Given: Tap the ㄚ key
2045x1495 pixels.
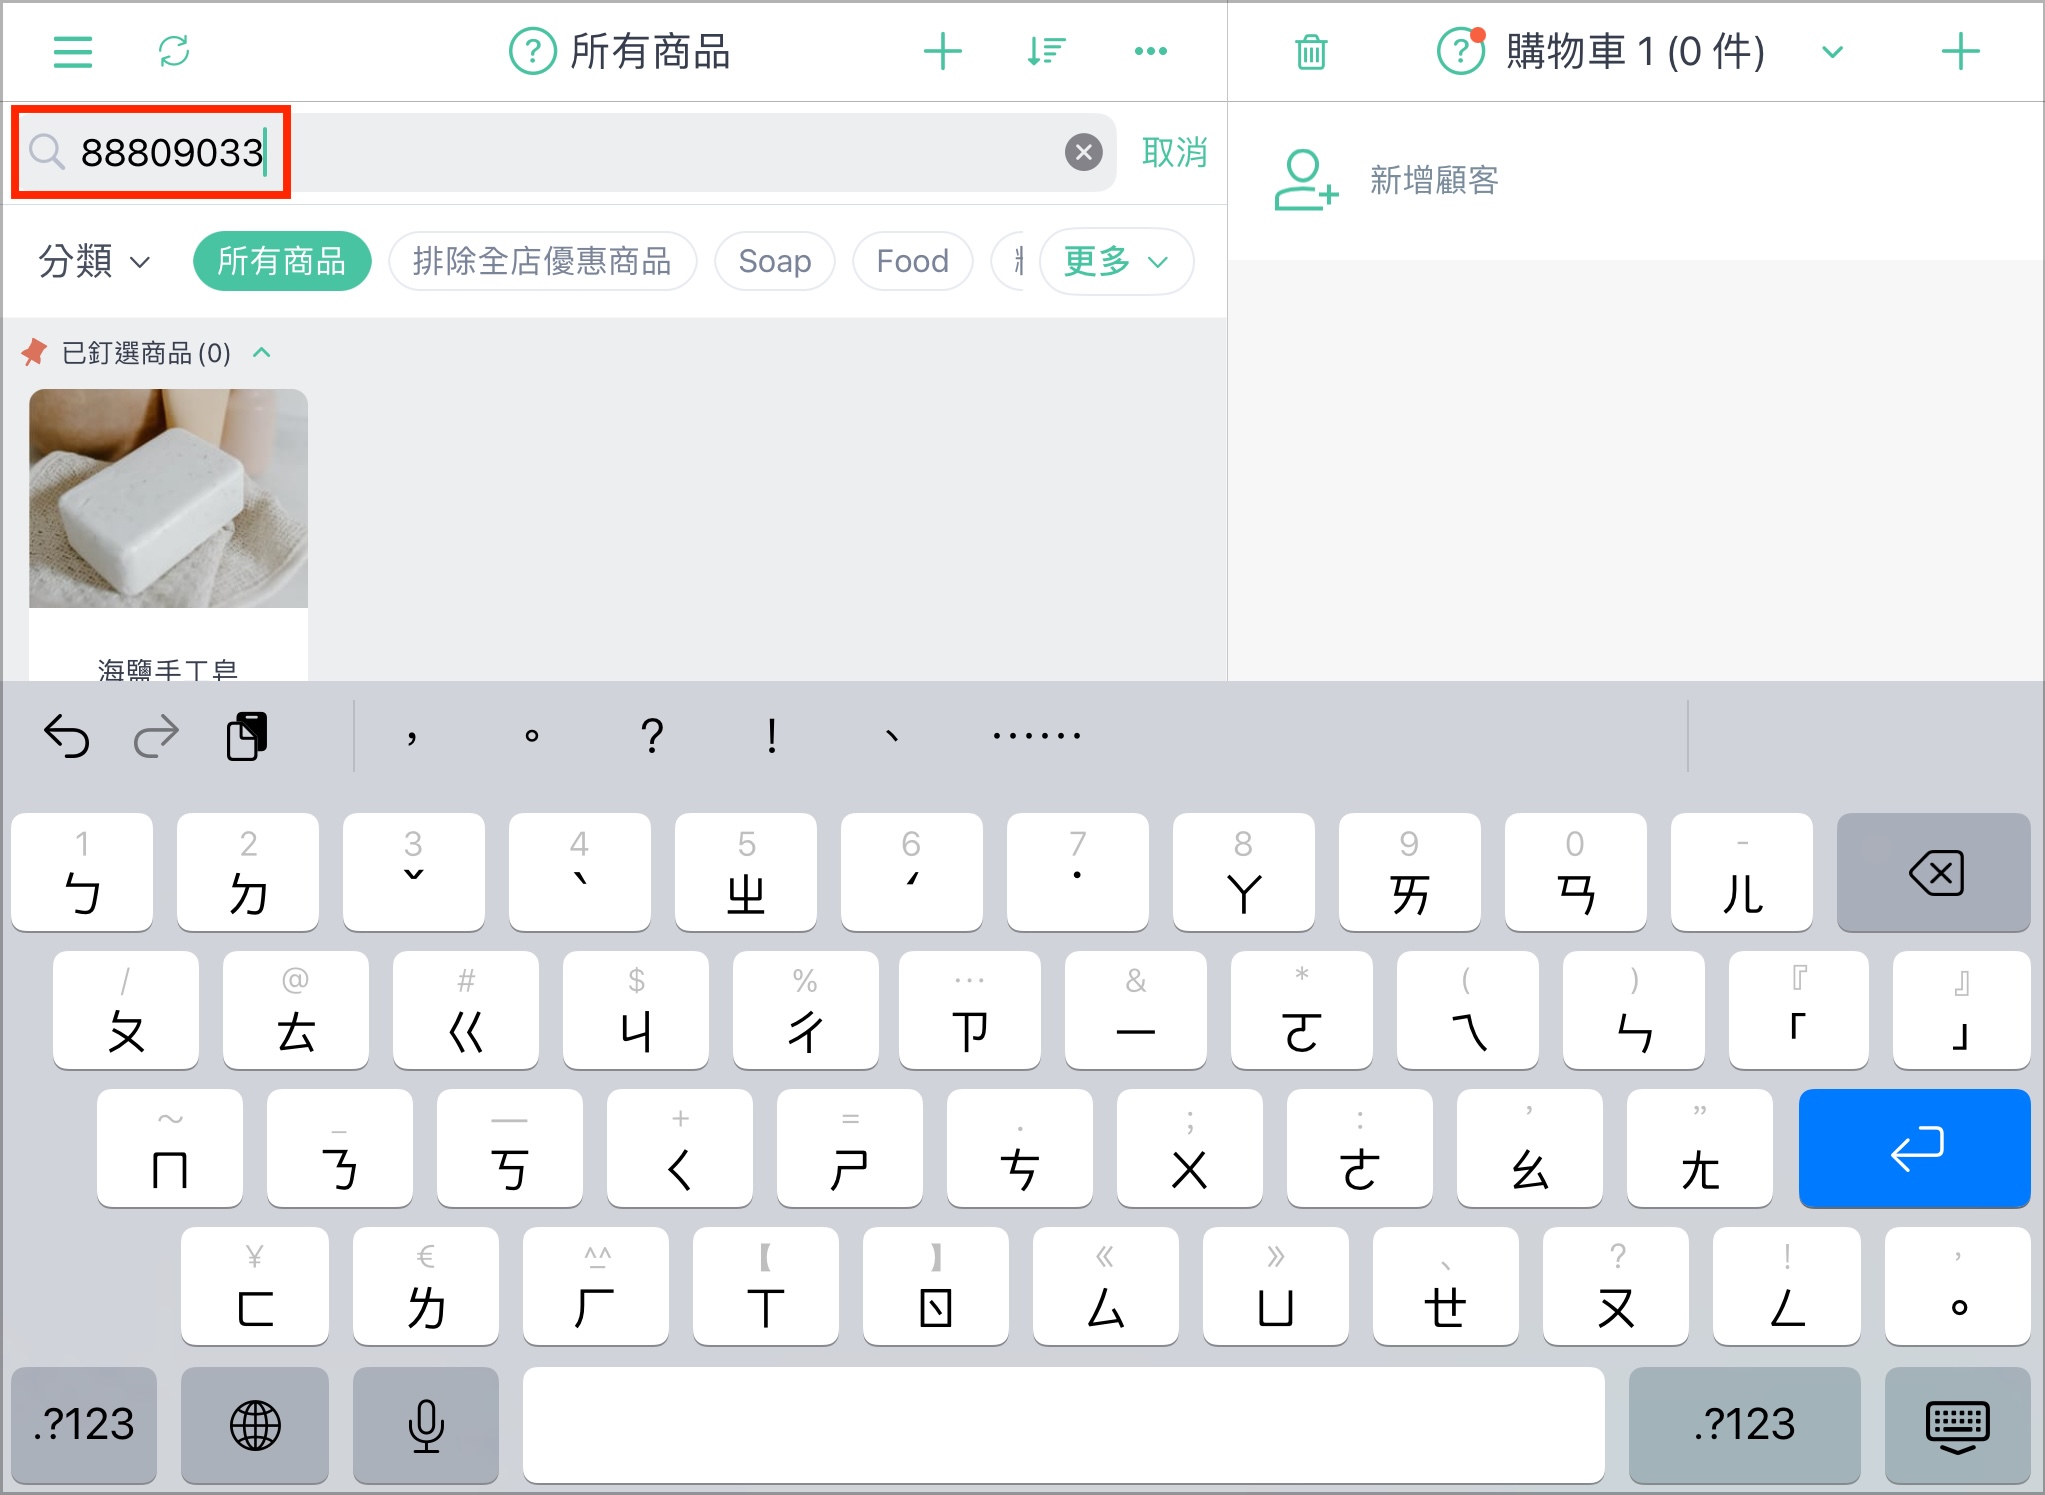Looking at the screenshot, I should pyautogui.click(x=1243, y=872).
